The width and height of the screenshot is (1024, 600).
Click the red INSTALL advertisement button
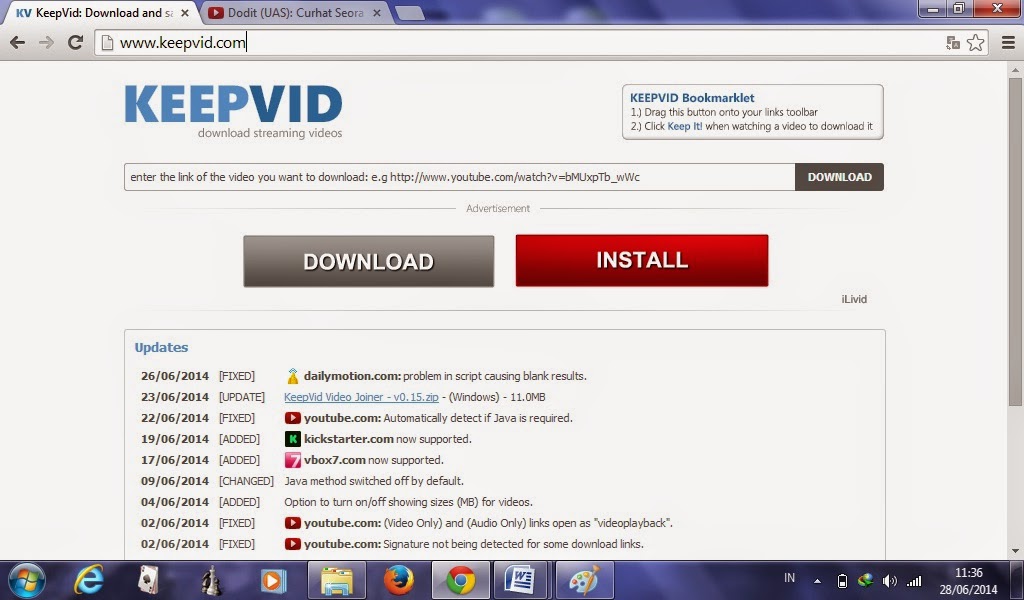click(x=642, y=261)
